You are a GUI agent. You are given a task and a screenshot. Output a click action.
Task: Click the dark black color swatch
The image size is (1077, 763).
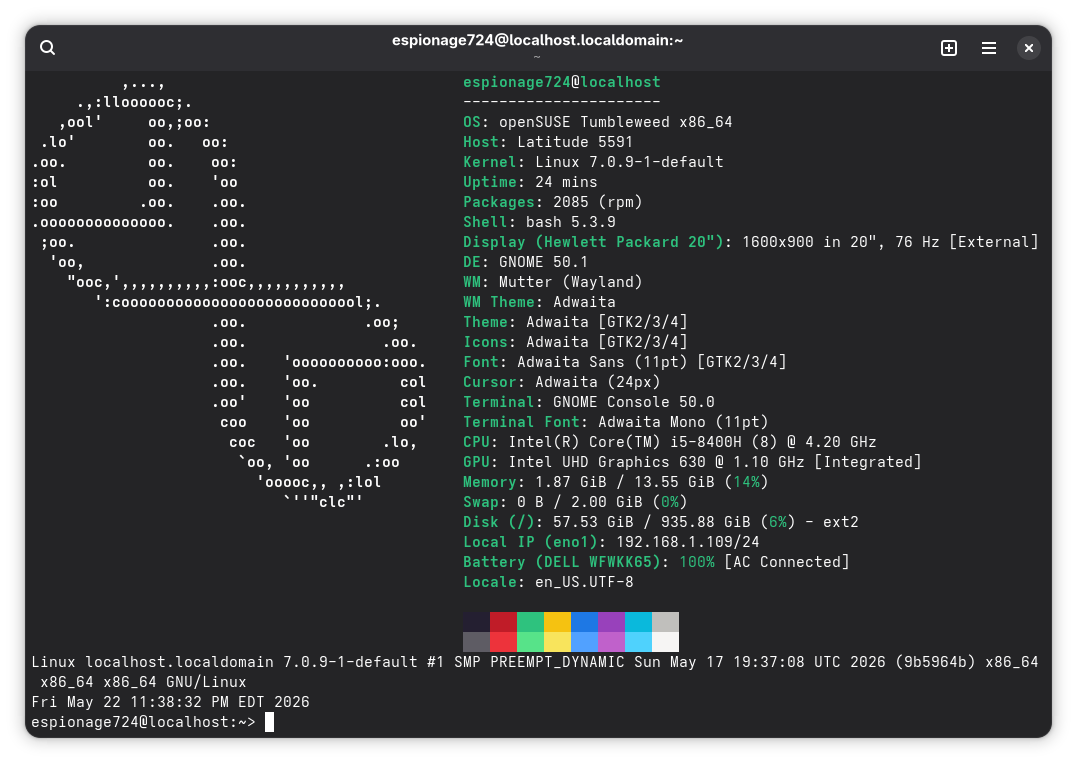[x=476, y=622]
